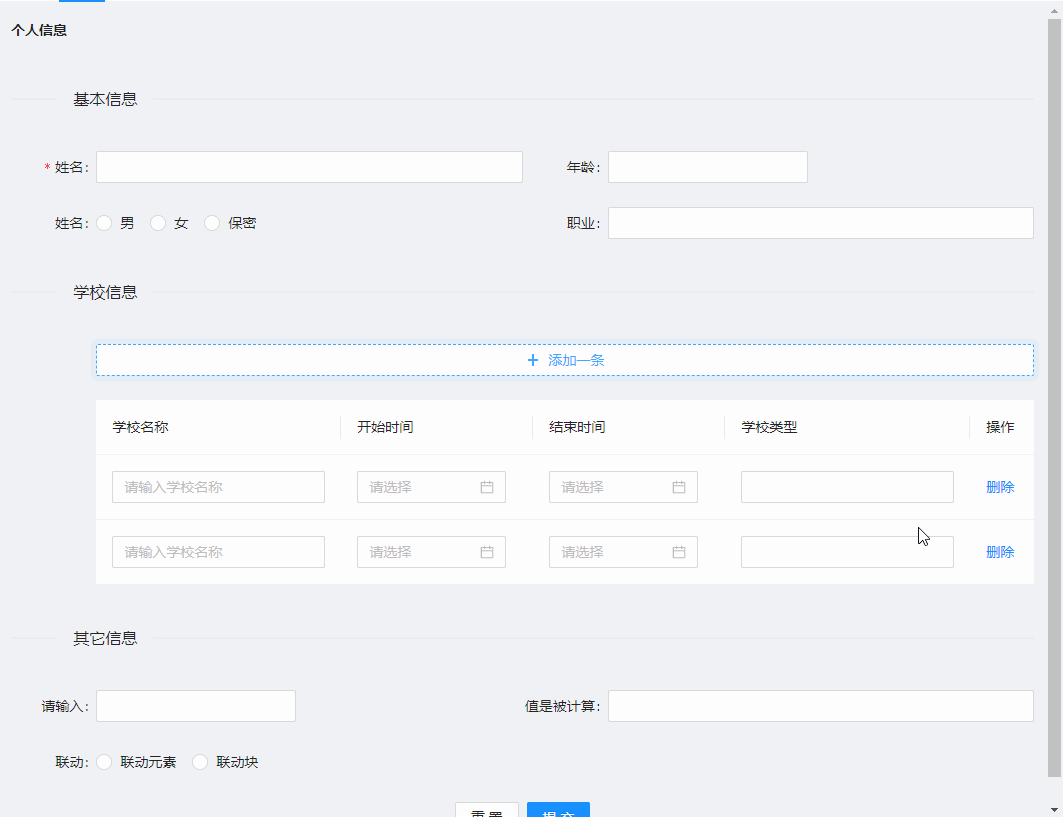Screen dimensions: 1063x817
Task: Click calendar icon in second row 结束时间
Action: pos(679,552)
